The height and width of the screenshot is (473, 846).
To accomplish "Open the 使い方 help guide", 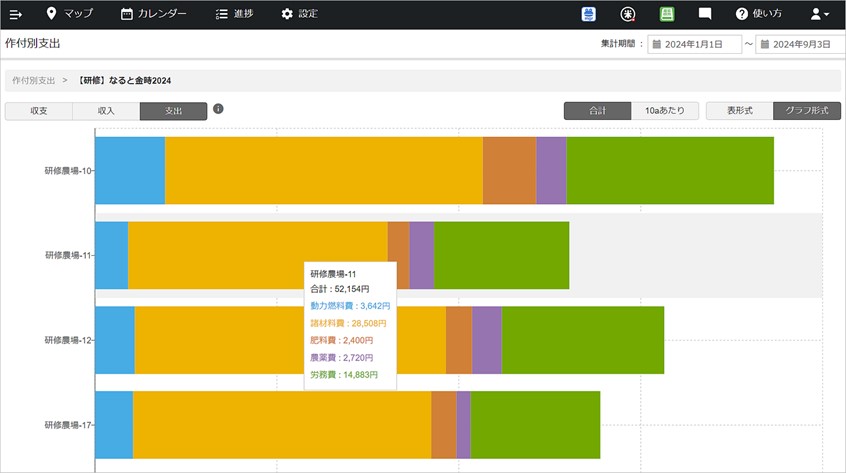I will point(758,14).
